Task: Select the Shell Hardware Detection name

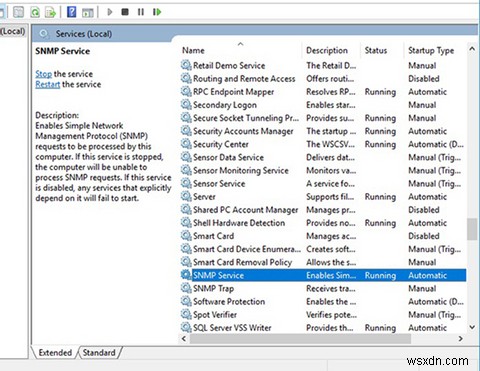Action: click(239, 223)
